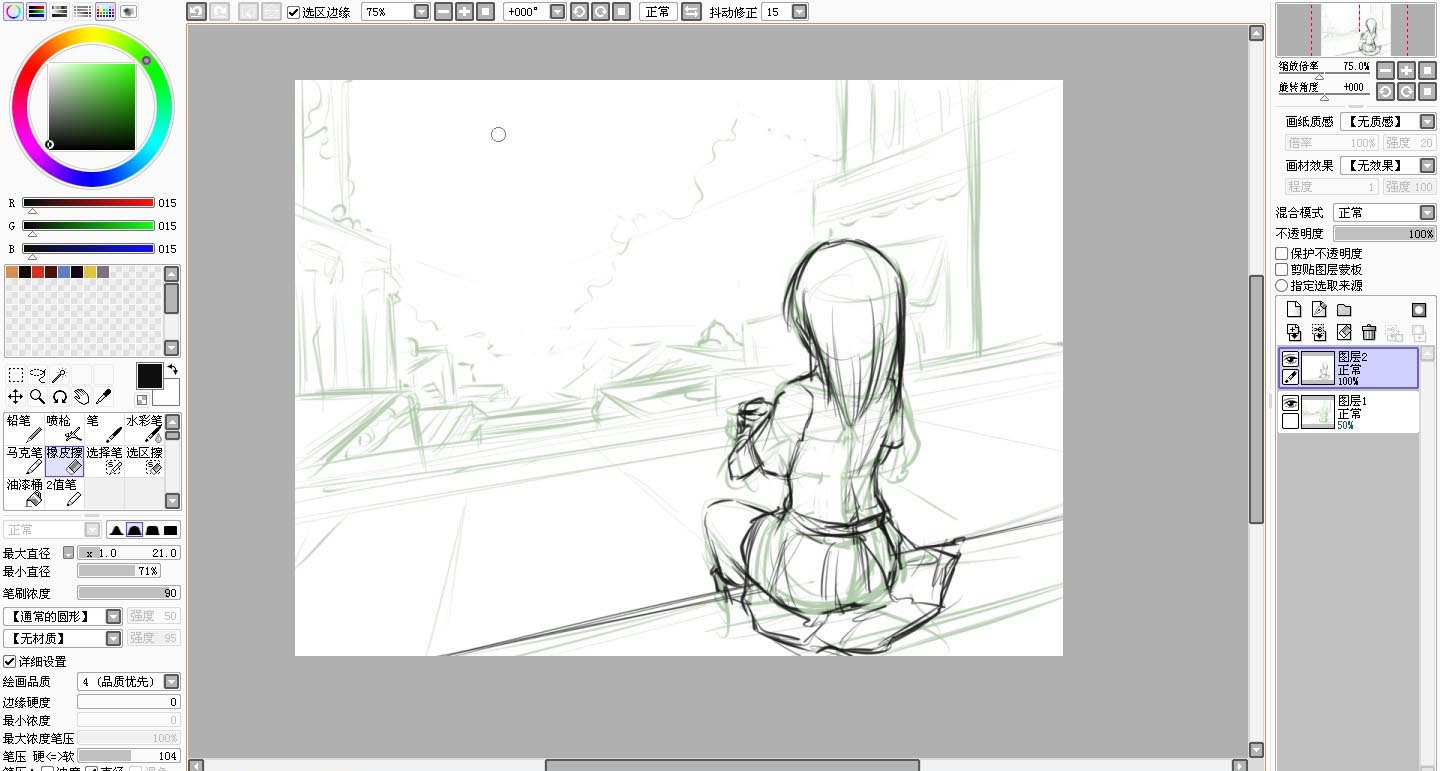Open the 画纸质感 paper texture dropdown
The width and height of the screenshot is (1440, 771).
click(x=1427, y=121)
